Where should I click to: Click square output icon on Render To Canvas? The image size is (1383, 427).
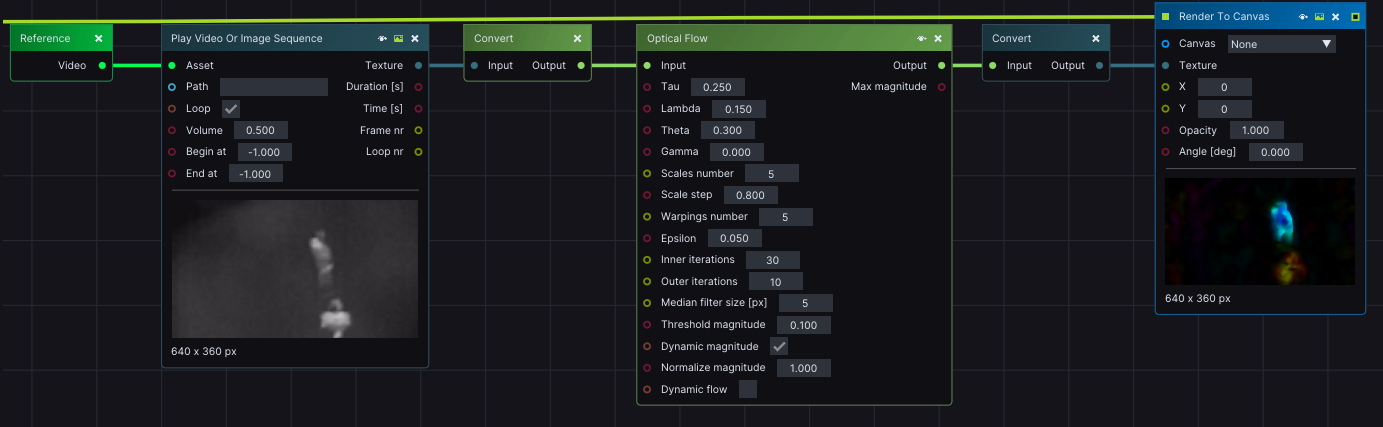(1355, 17)
